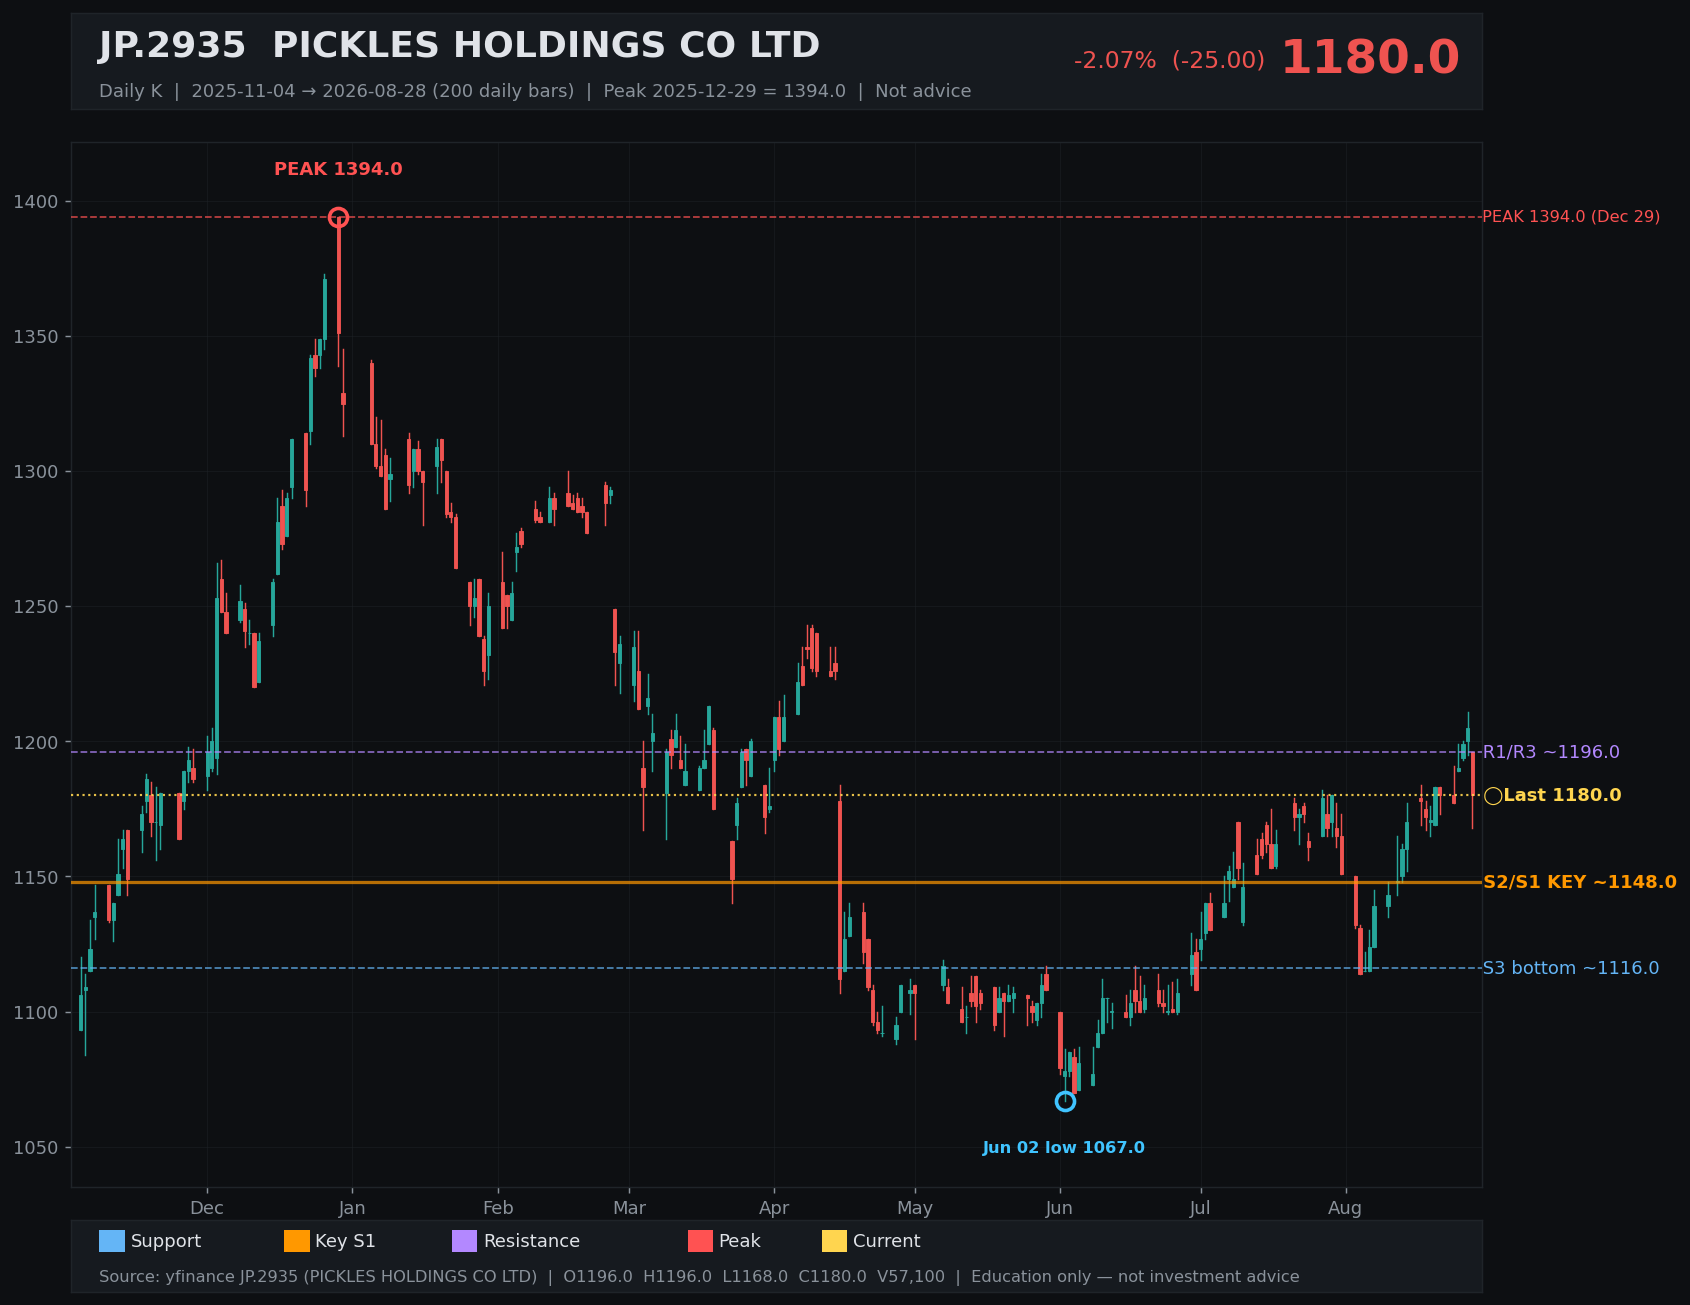Click the Mar month label on the x-axis
Image resolution: width=1690 pixels, height=1305 pixels.
click(x=629, y=1208)
